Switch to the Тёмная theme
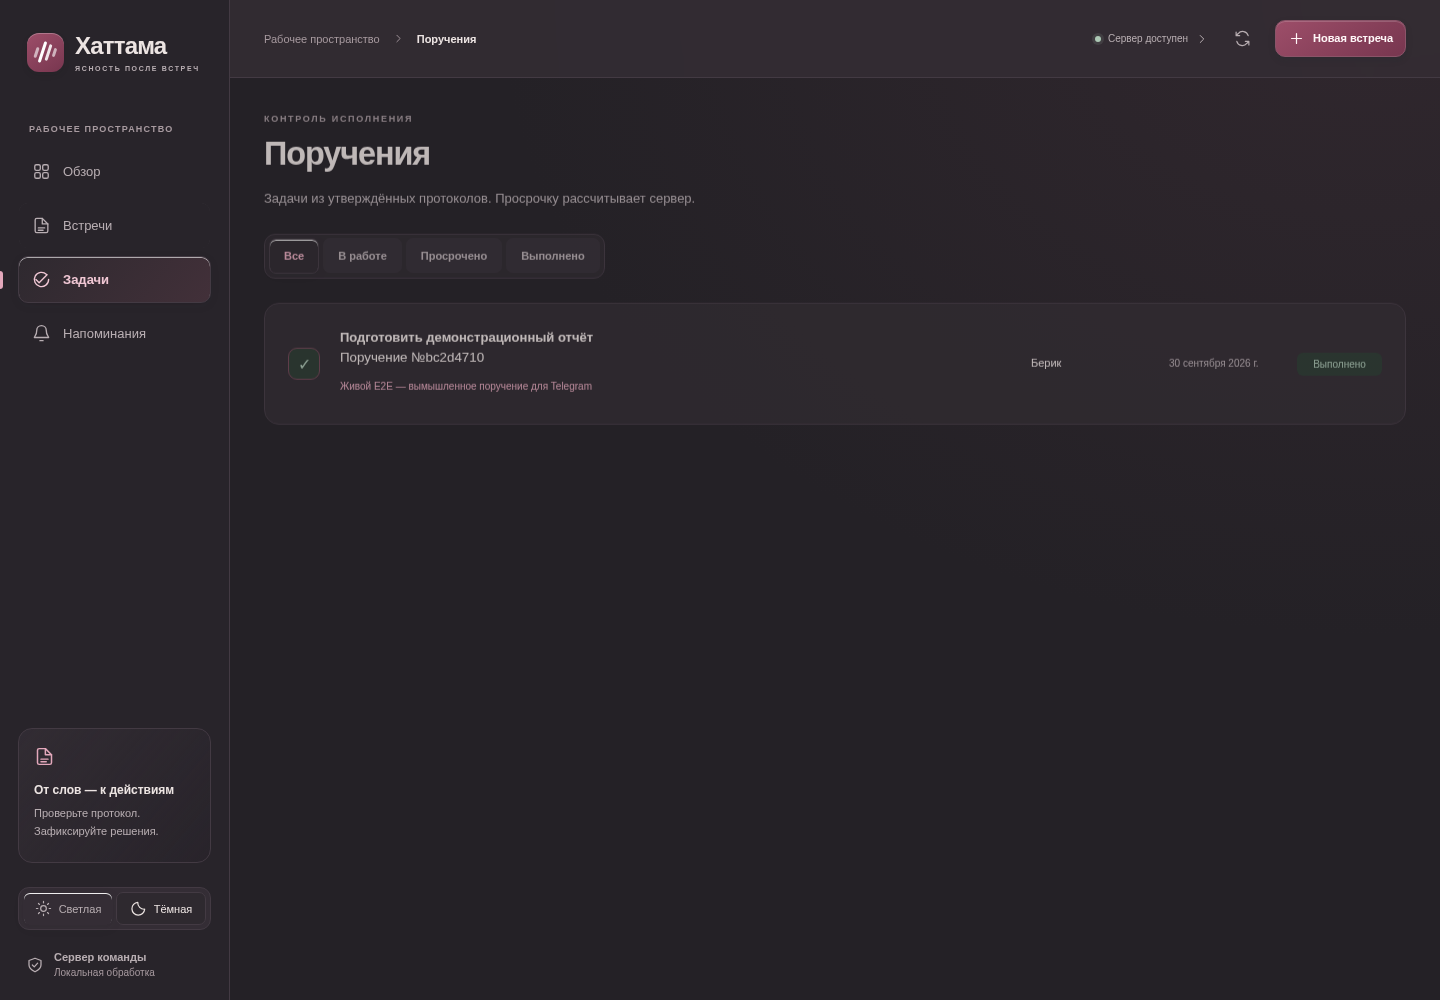 161,909
